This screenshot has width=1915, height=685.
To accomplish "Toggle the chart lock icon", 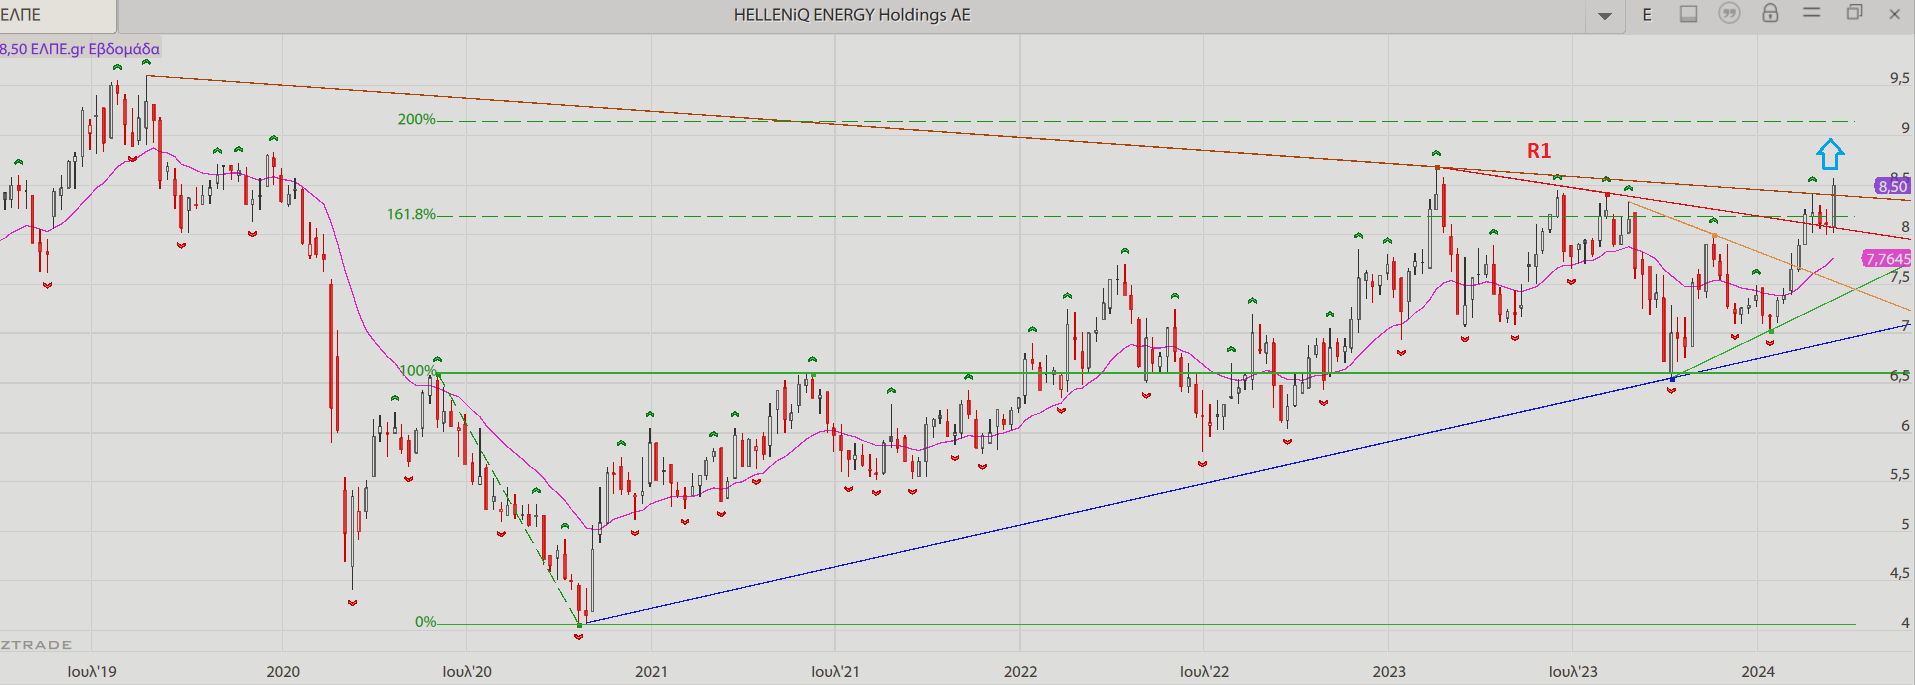I will 1770,13.
